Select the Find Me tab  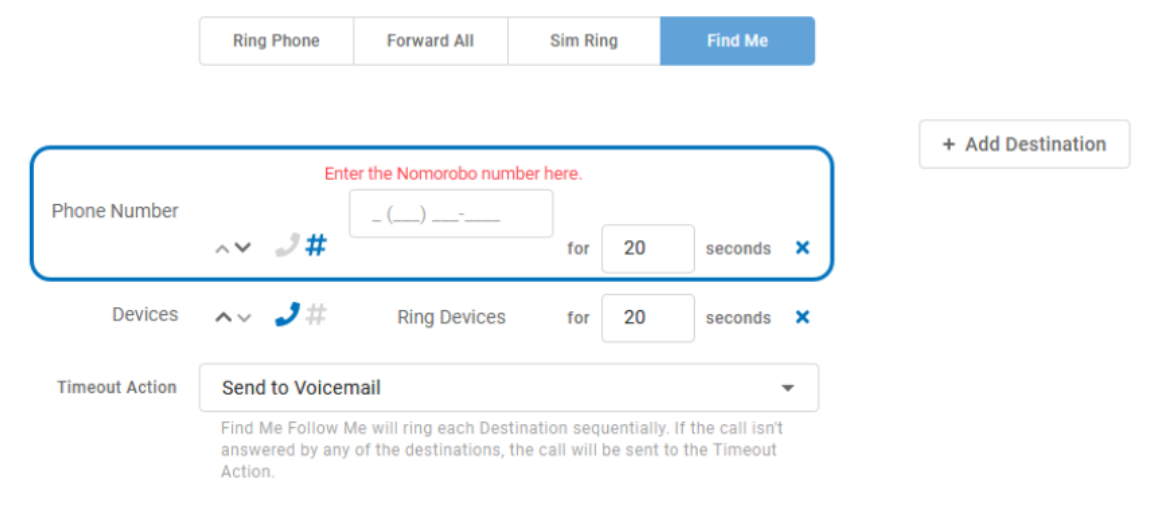click(737, 41)
